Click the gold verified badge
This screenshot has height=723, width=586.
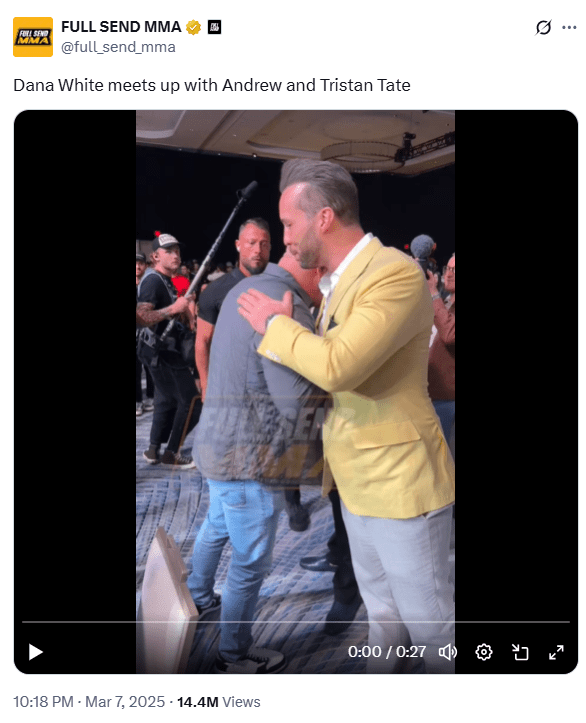[193, 27]
